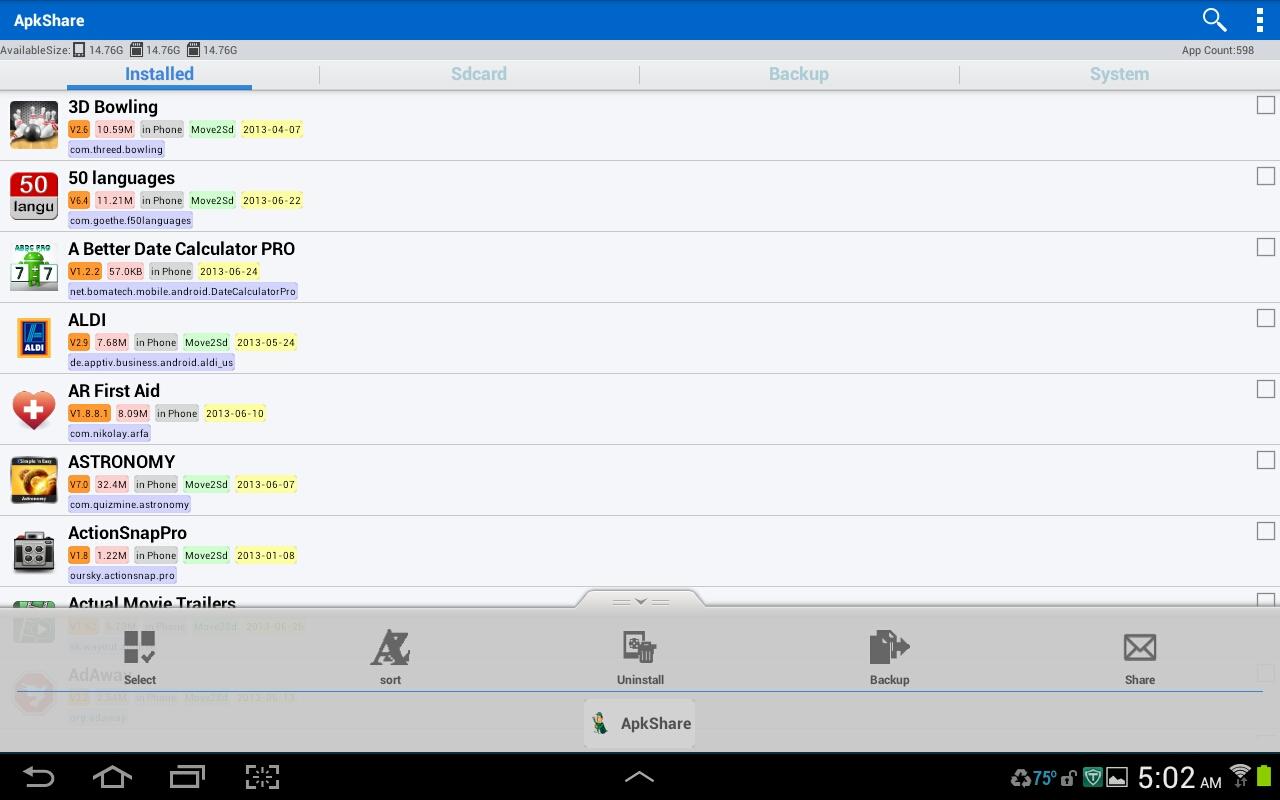The height and width of the screenshot is (800, 1280).
Task: Go to Android home screen
Action: tap(112, 777)
